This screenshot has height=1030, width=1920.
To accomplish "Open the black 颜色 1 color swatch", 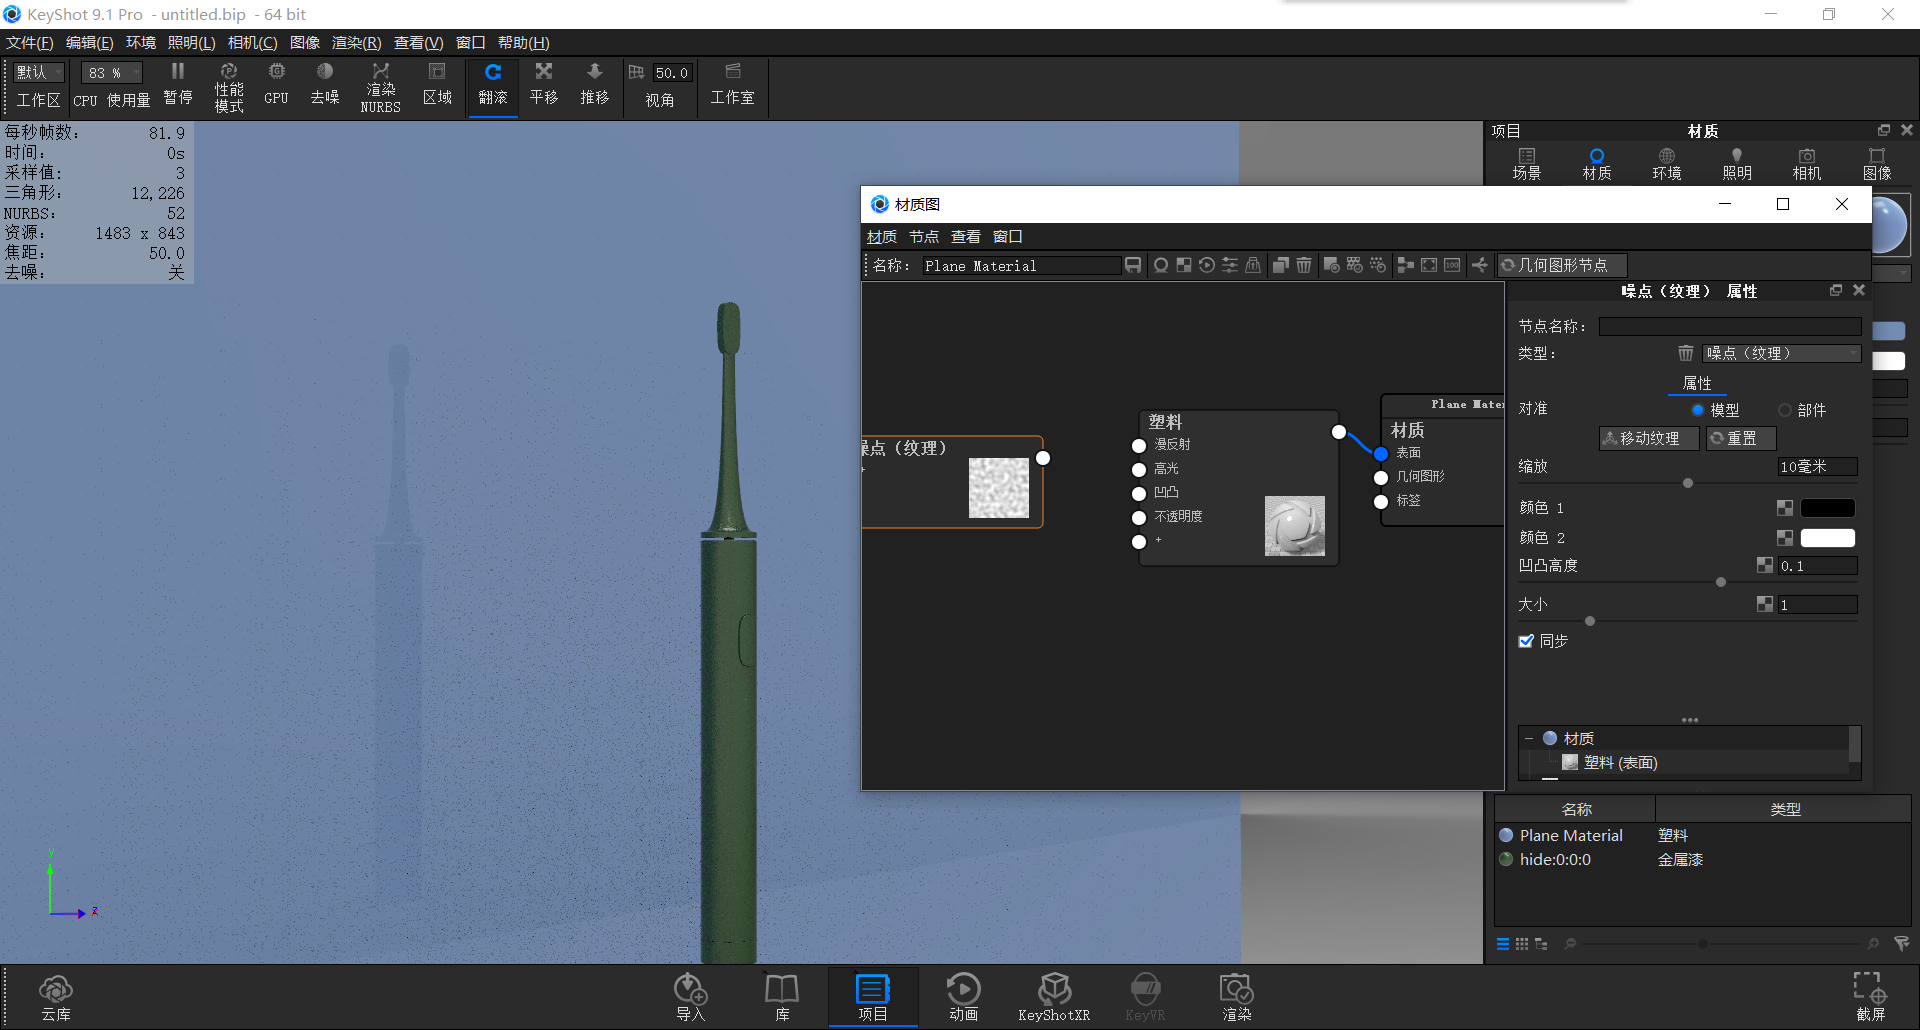I will point(1828,507).
